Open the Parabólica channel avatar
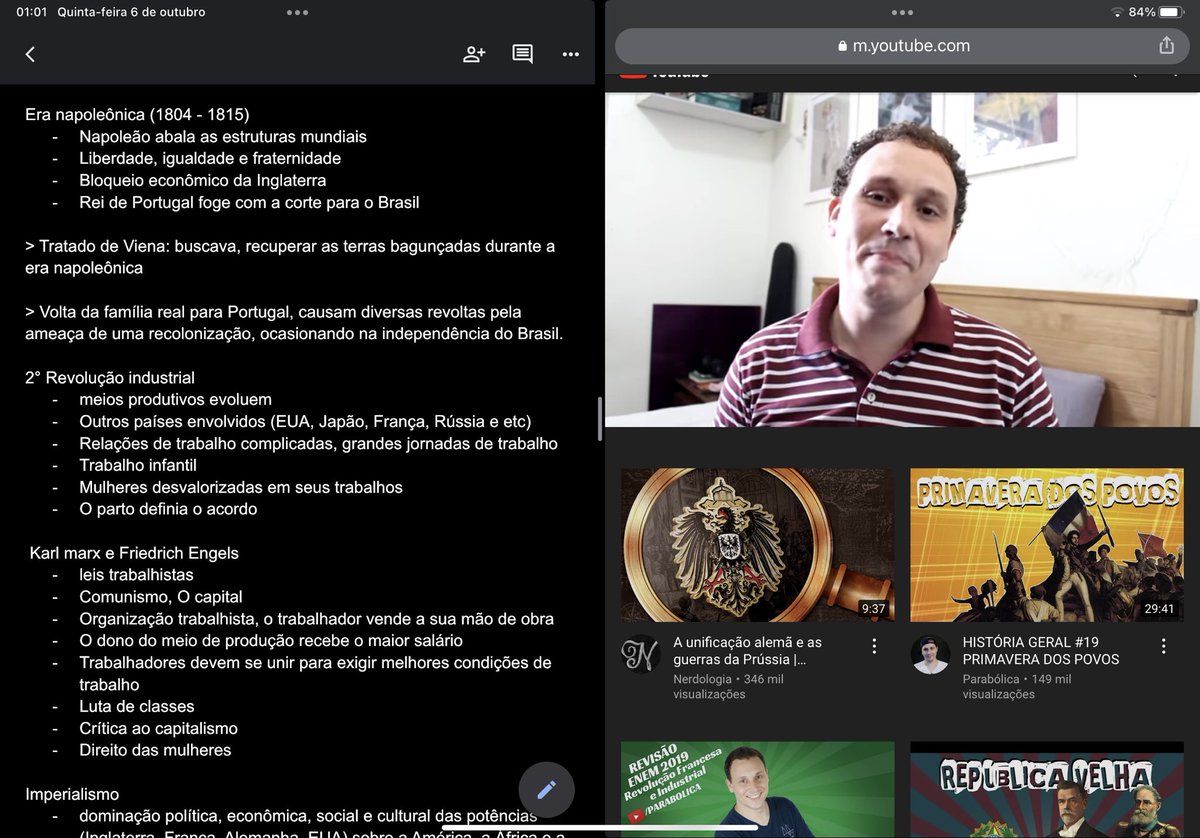The width and height of the screenshot is (1200, 838). (x=930, y=654)
